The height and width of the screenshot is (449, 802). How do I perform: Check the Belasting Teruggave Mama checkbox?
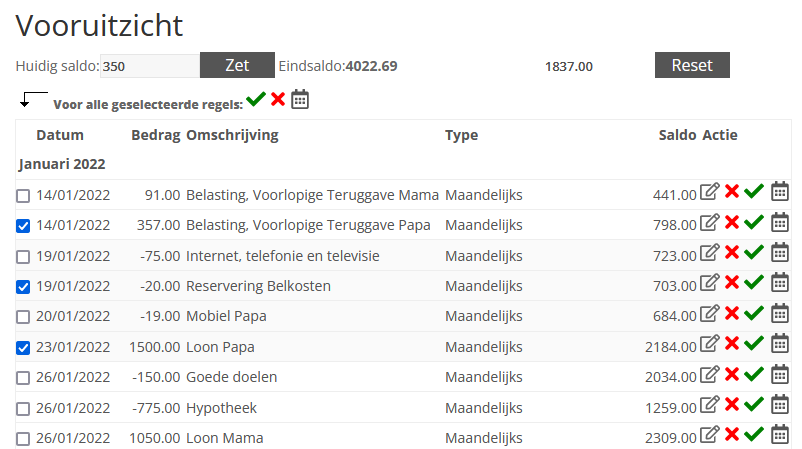click(23, 196)
